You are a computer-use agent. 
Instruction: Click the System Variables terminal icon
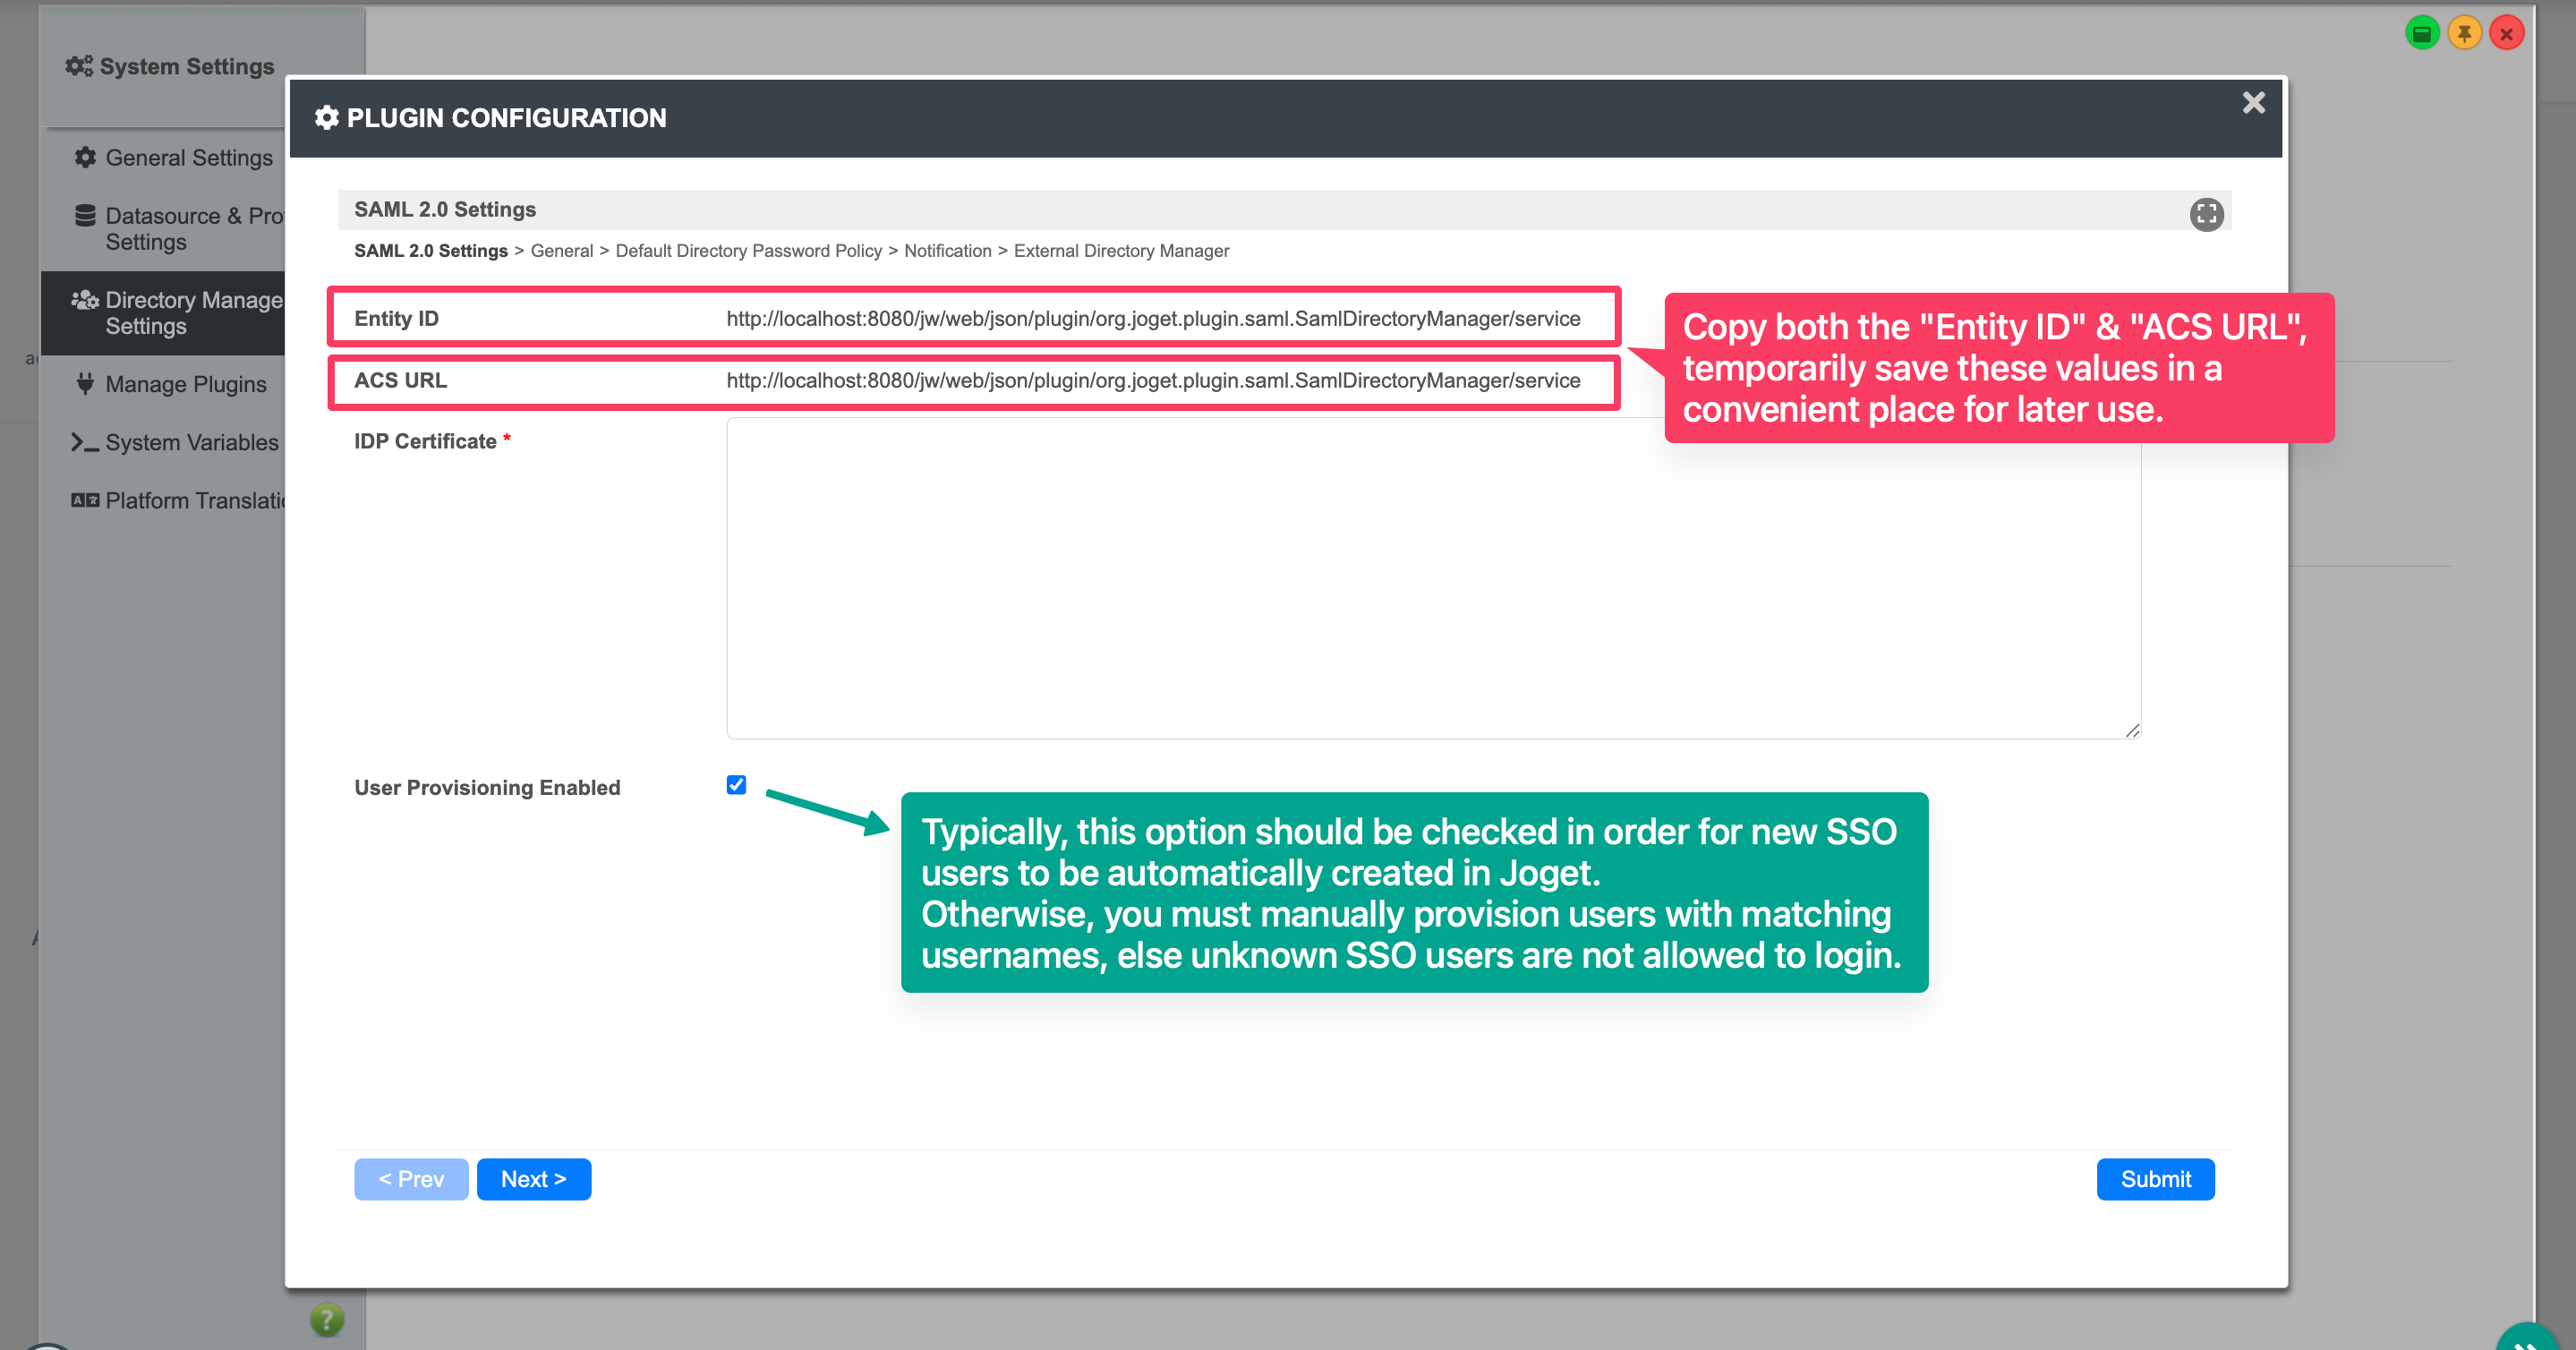pos(84,441)
